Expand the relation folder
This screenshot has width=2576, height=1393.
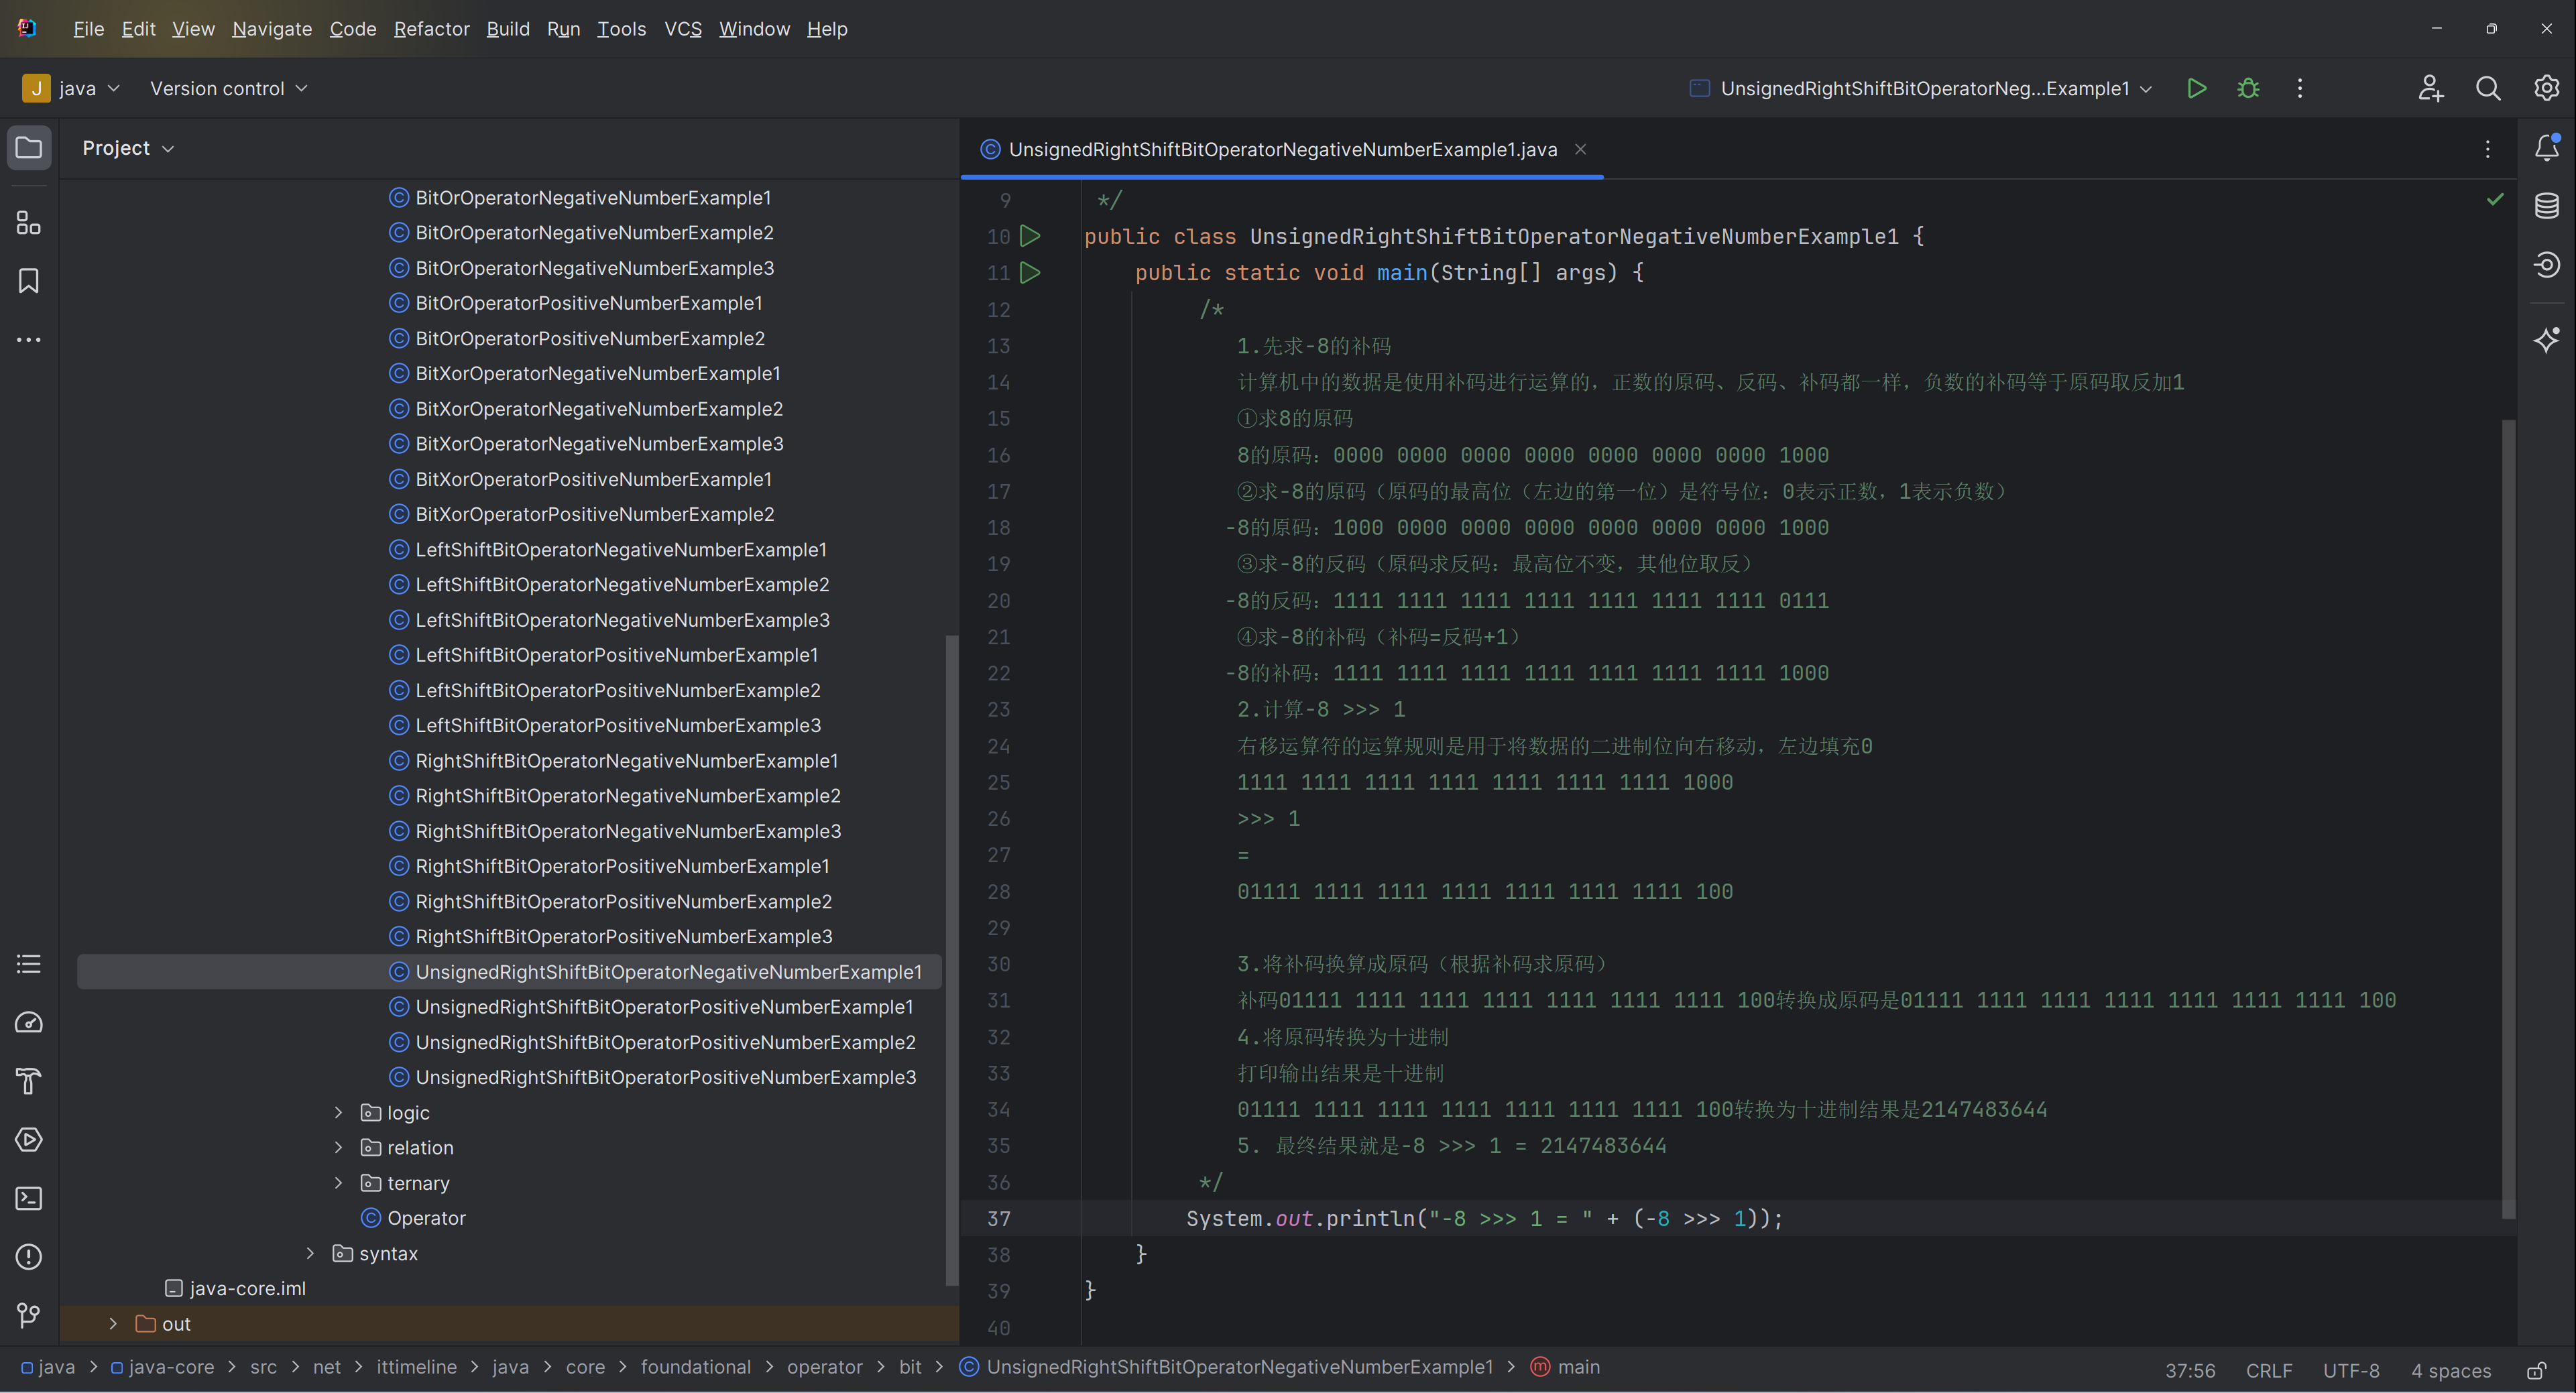coord(338,1147)
